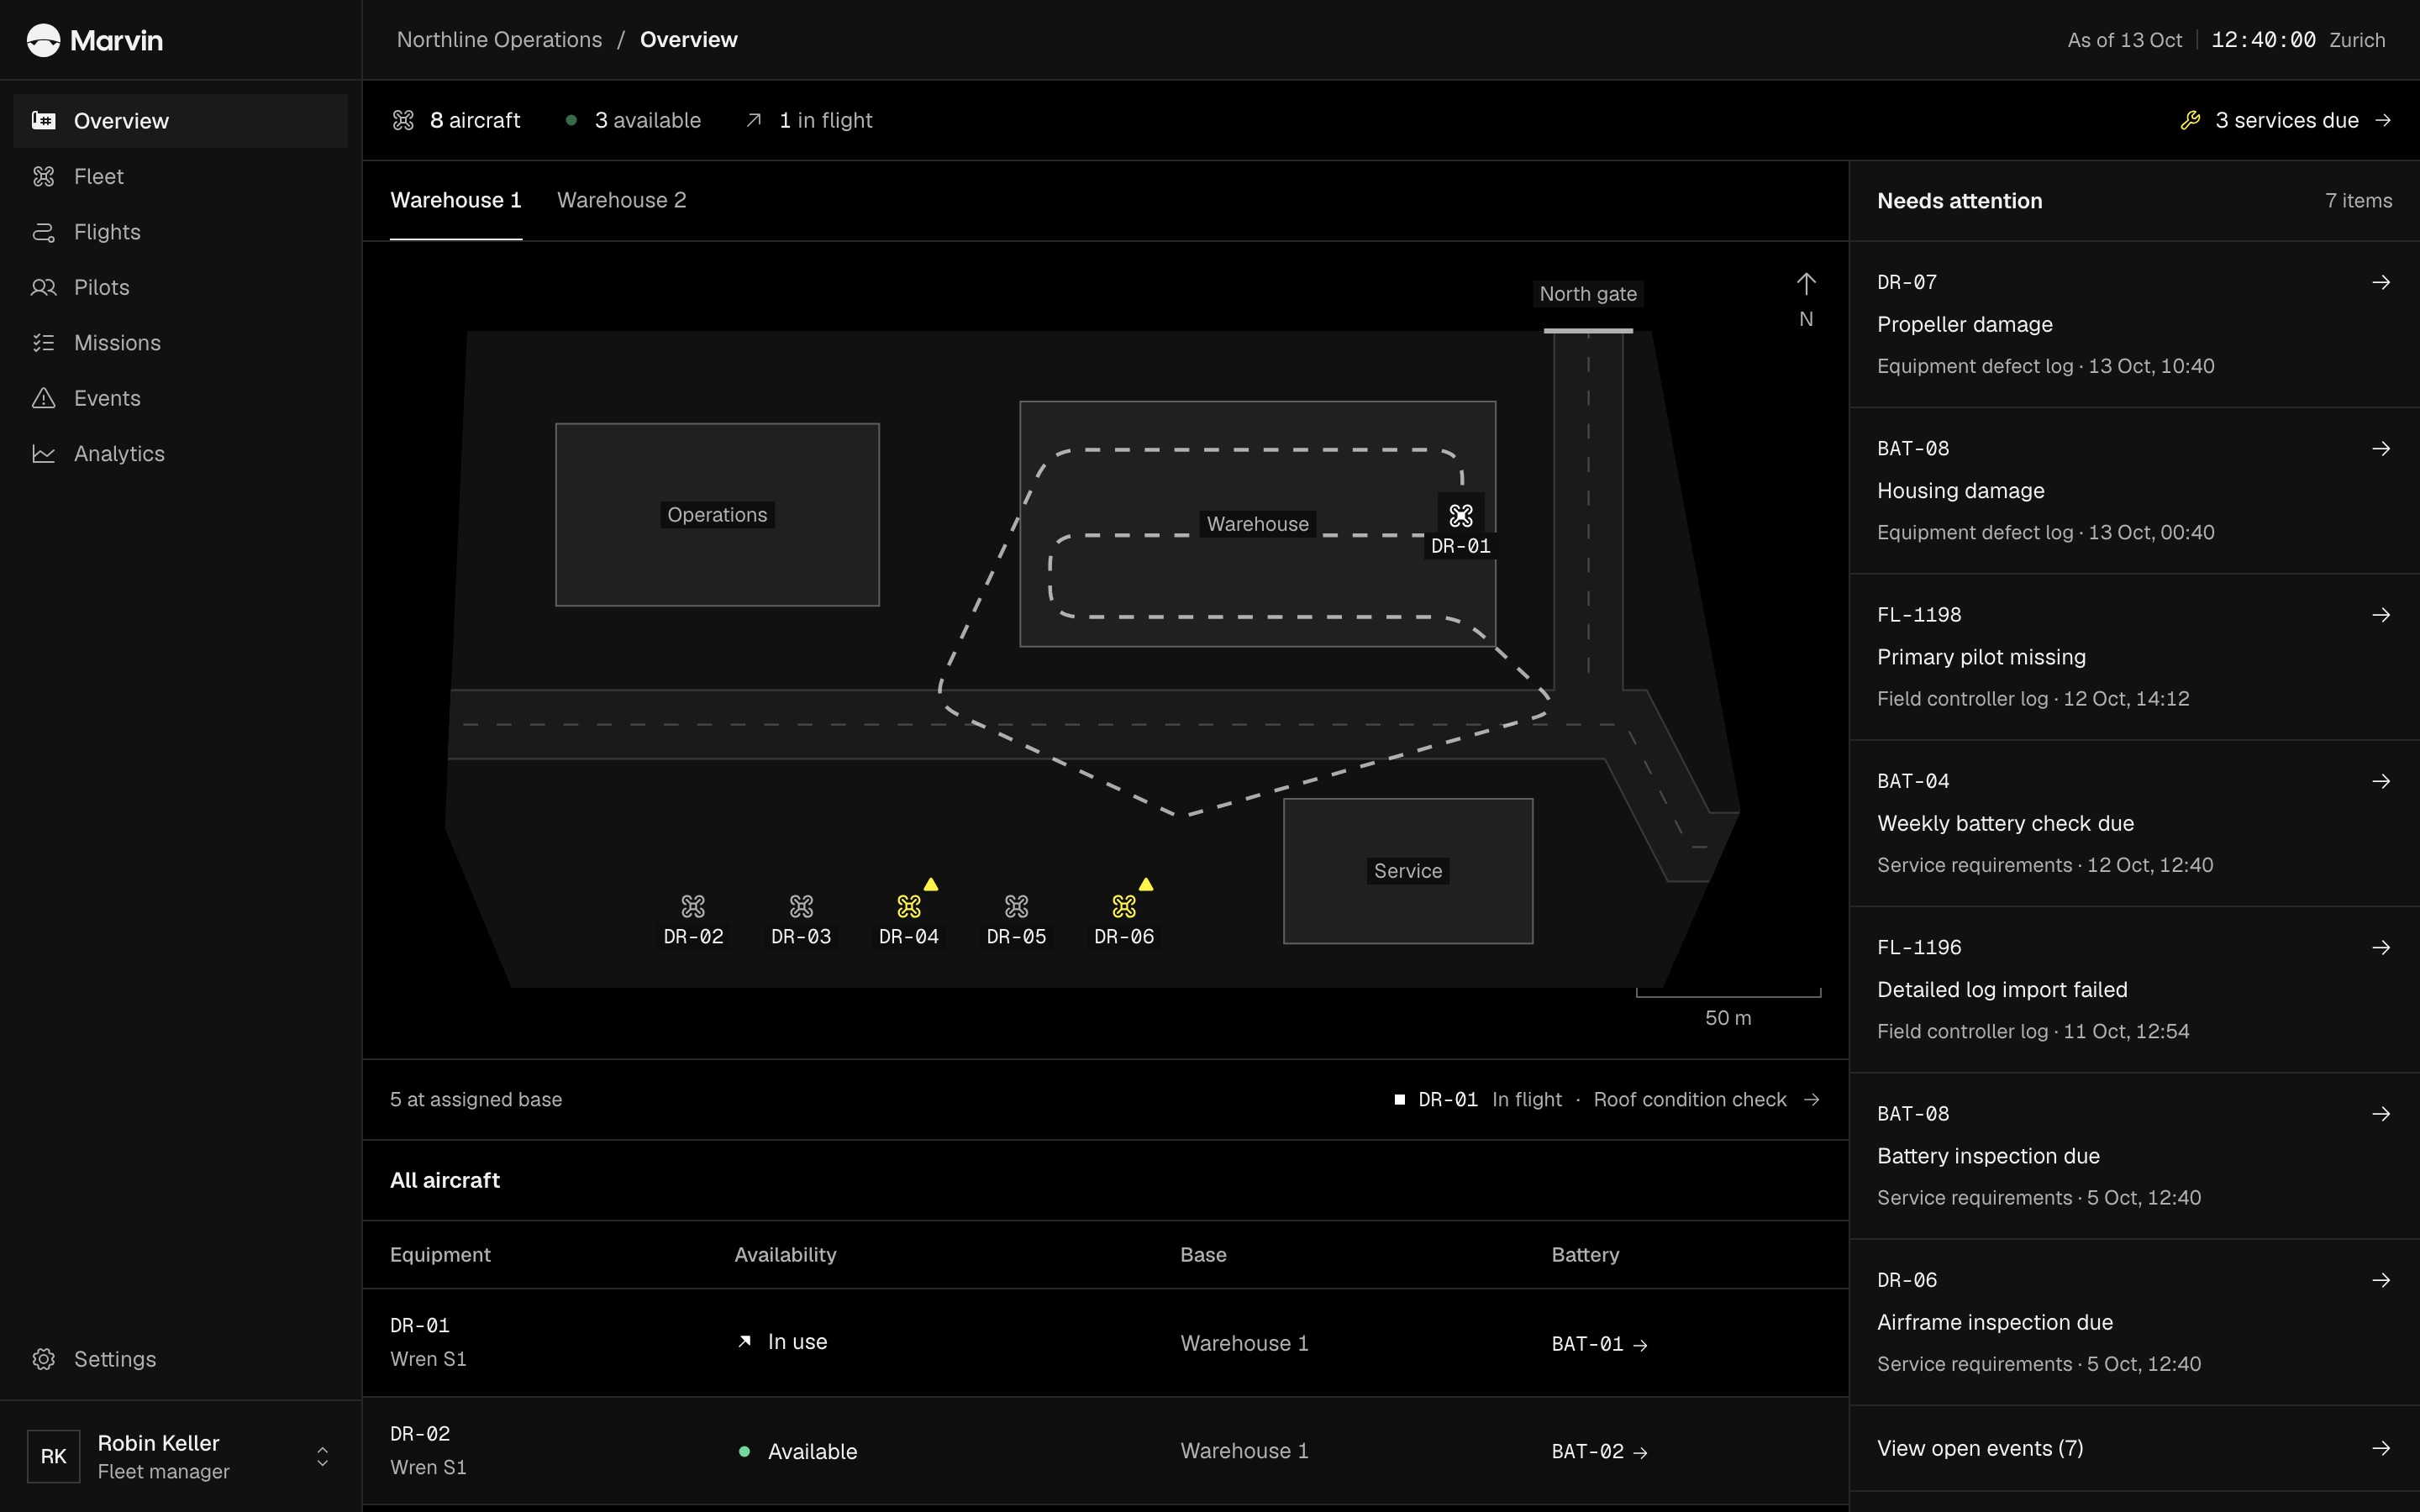Click the Marvin logo icon

coord(43,40)
